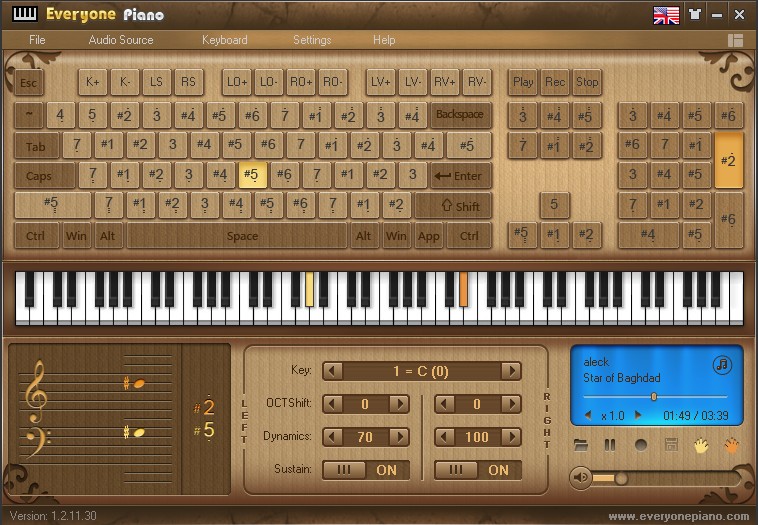Open the language flag selector
The image size is (758, 525).
click(x=666, y=15)
